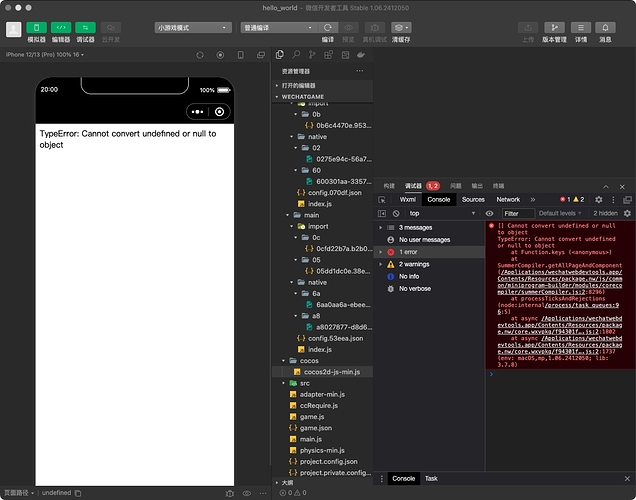This screenshot has width=636, height=500.
Task: Open the mini program capsule menu dots
Action: tap(198, 112)
